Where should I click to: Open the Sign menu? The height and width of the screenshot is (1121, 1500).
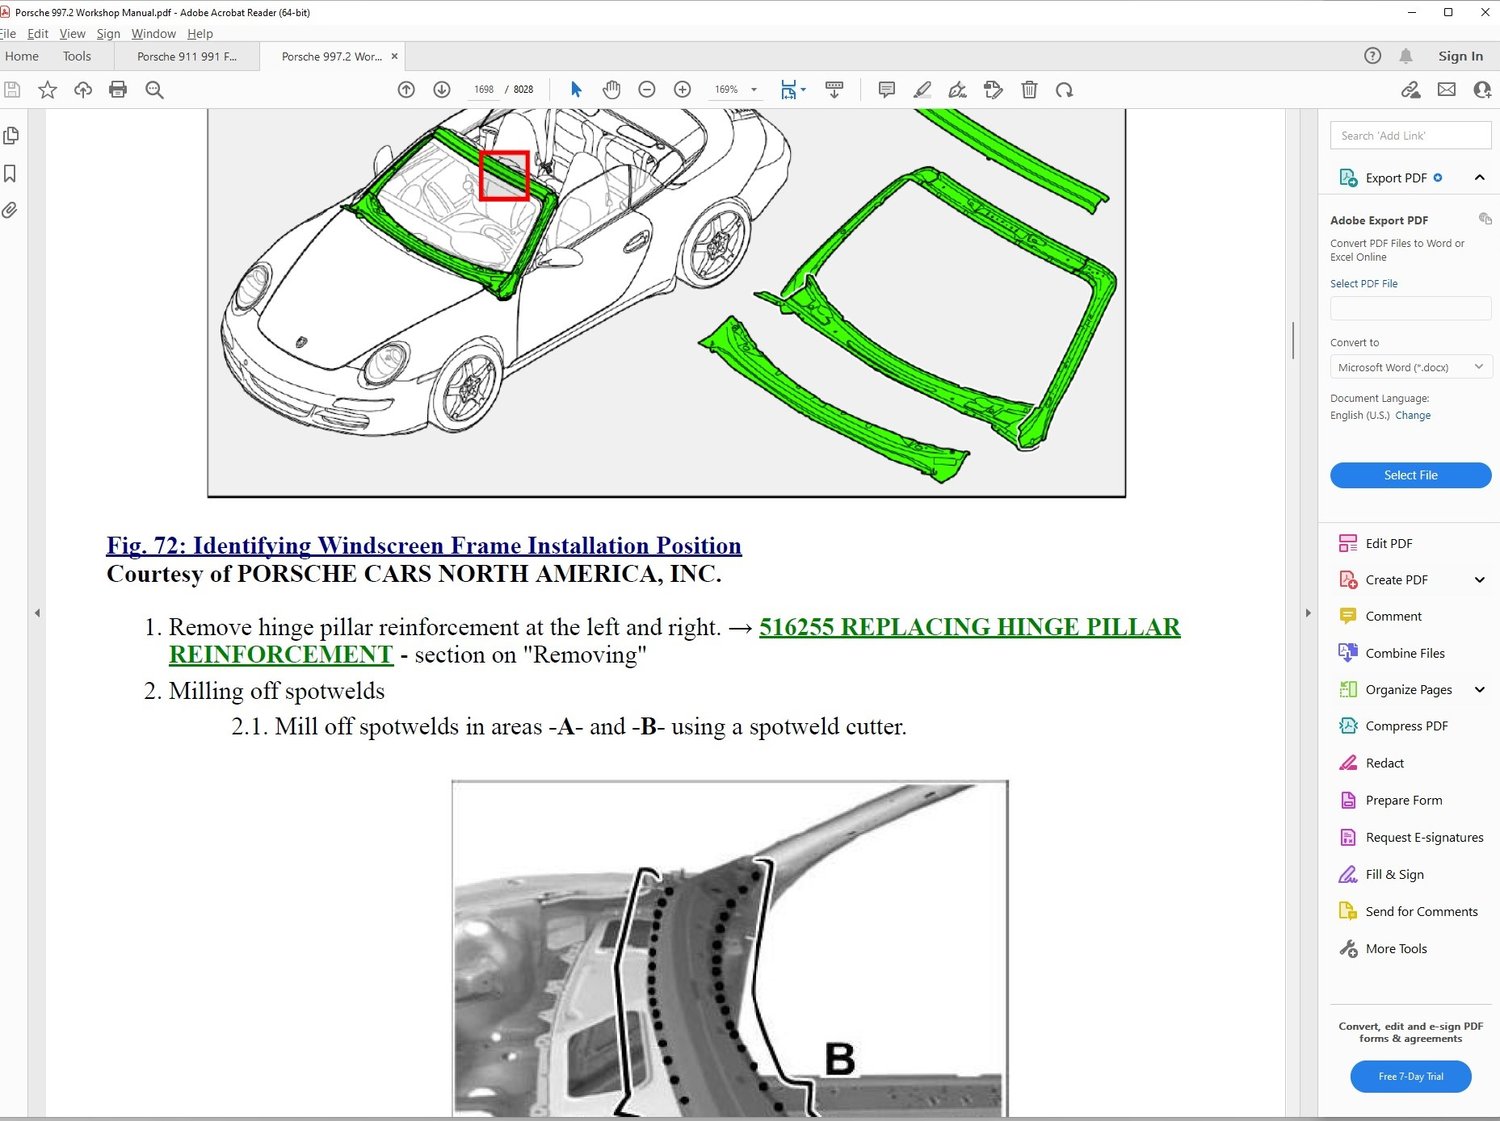tap(108, 34)
